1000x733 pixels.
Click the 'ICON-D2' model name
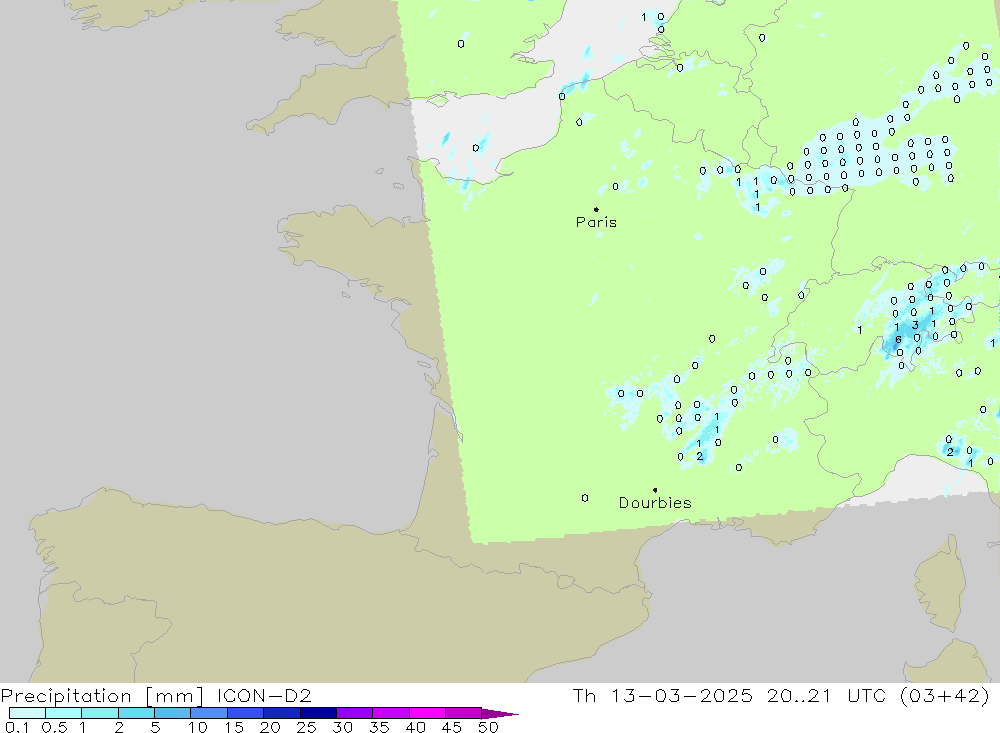[x=264, y=696]
